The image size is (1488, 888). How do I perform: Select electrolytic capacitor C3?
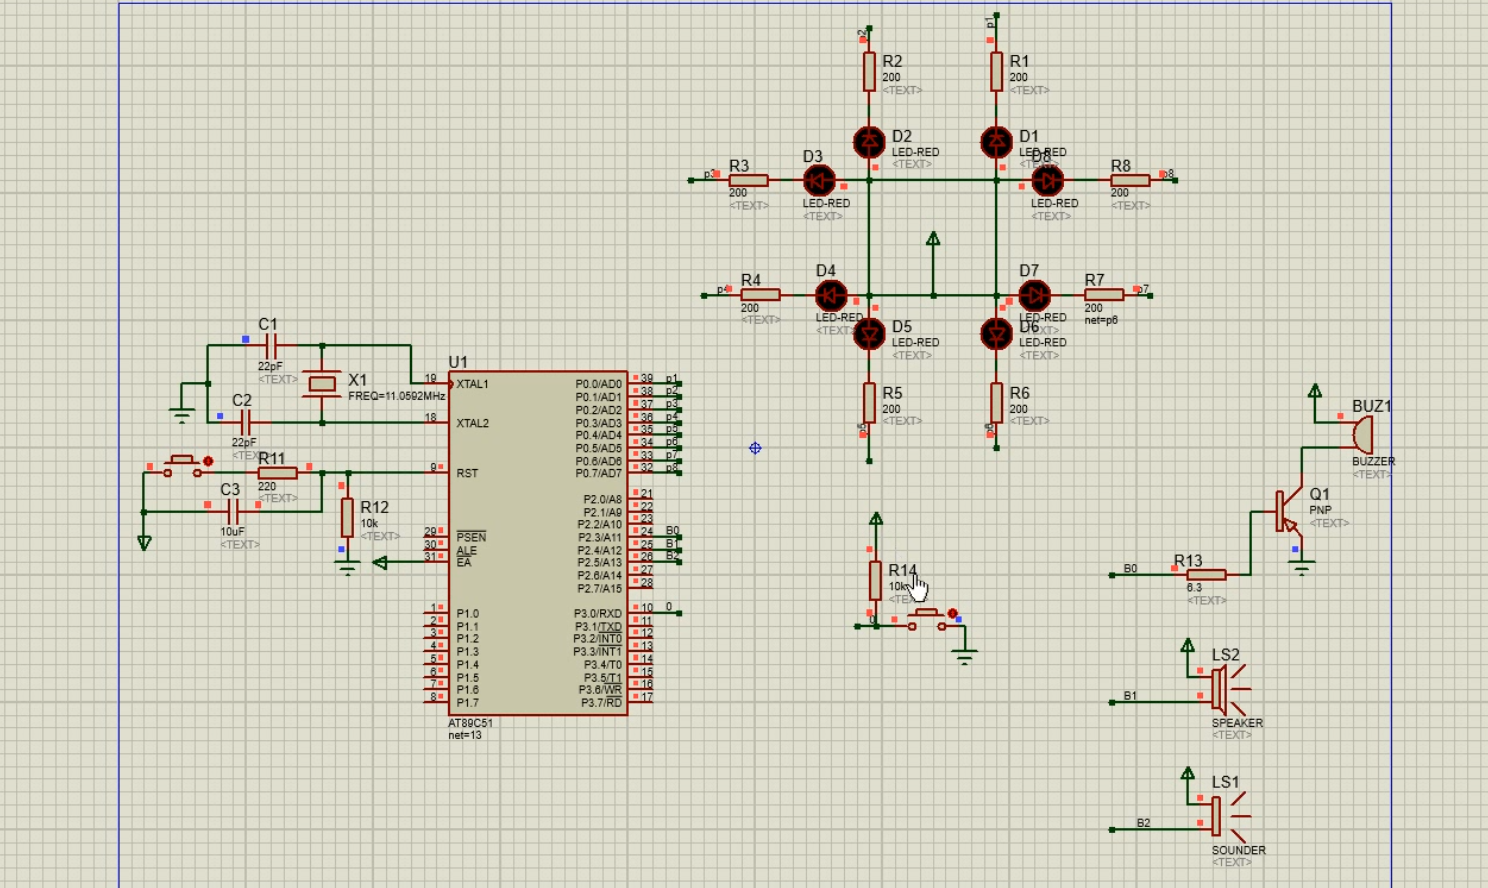point(232,512)
